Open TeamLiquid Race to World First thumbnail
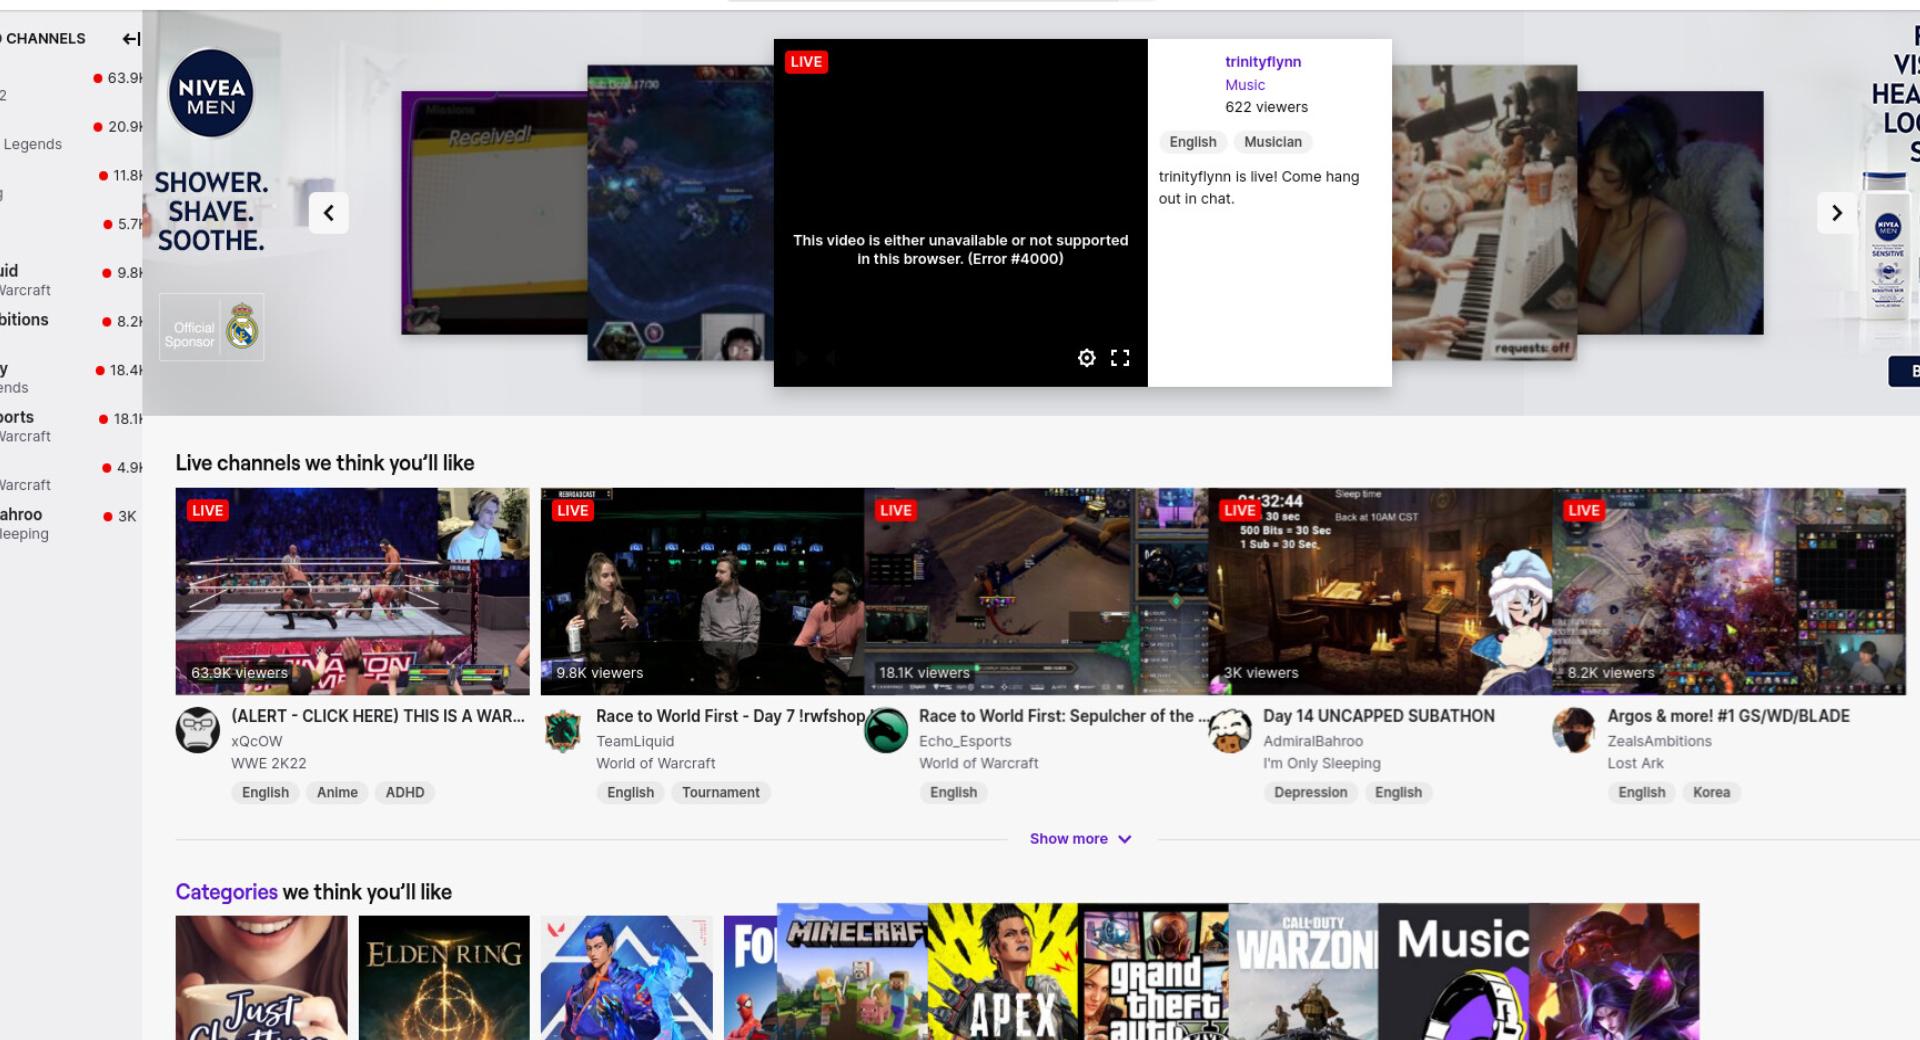Viewport: 1920px width, 1040px height. coord(702,591)
